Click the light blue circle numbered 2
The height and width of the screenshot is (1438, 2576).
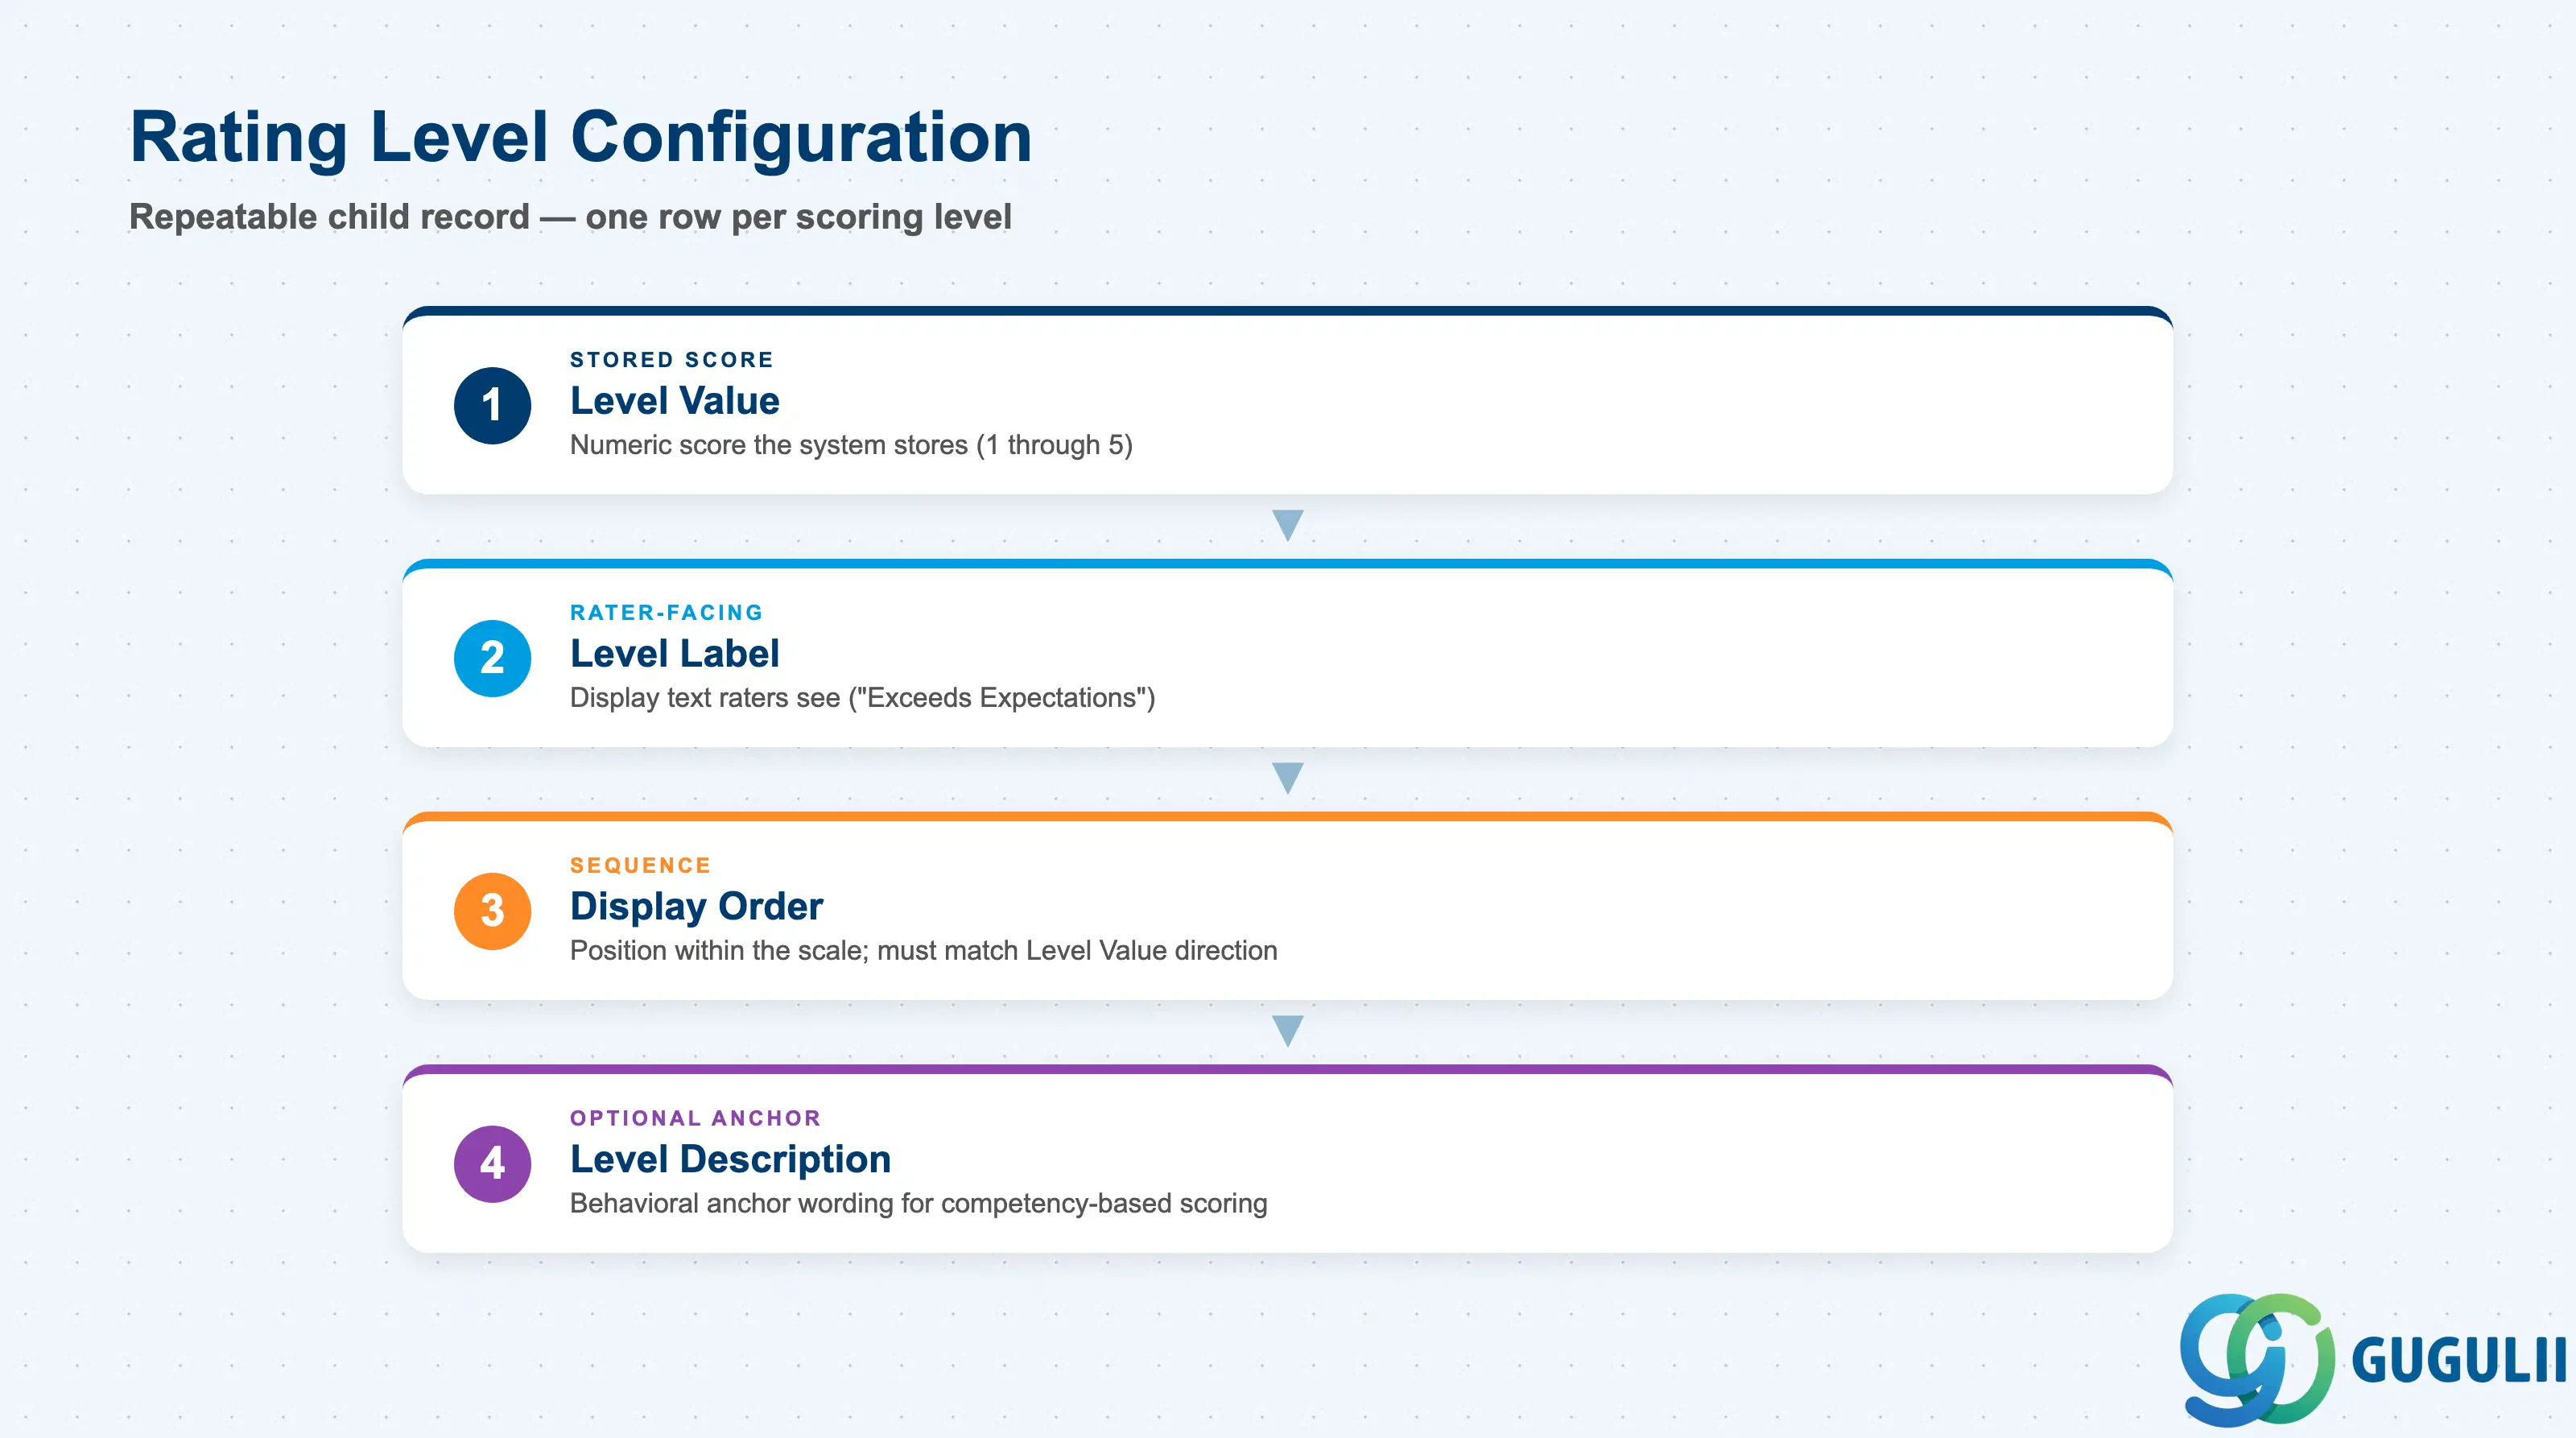(x=492, y=658)
